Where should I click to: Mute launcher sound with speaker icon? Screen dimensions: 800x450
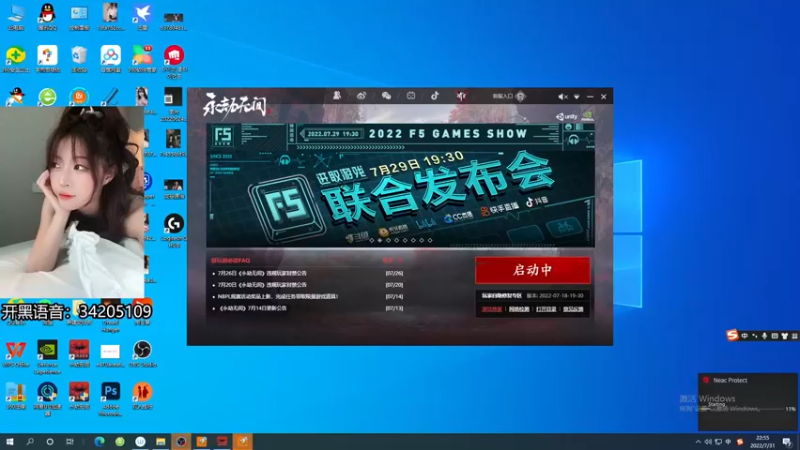562,96
